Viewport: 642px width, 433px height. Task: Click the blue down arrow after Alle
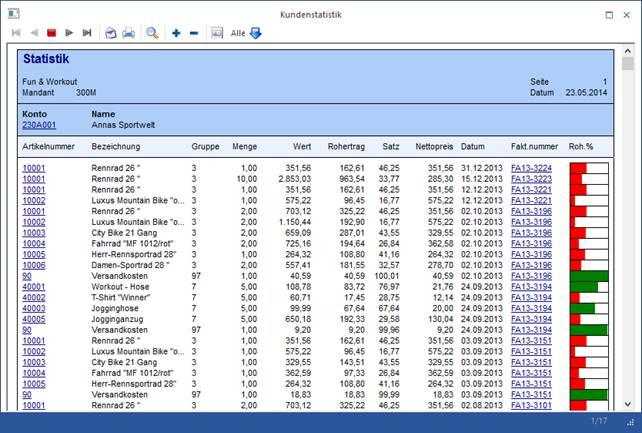255,33
